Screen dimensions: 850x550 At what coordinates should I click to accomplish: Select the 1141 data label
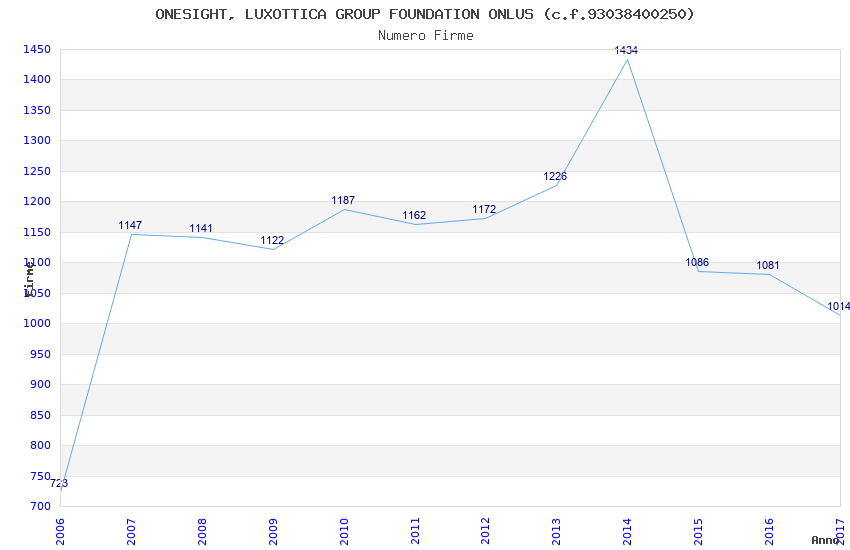(201, 228)
